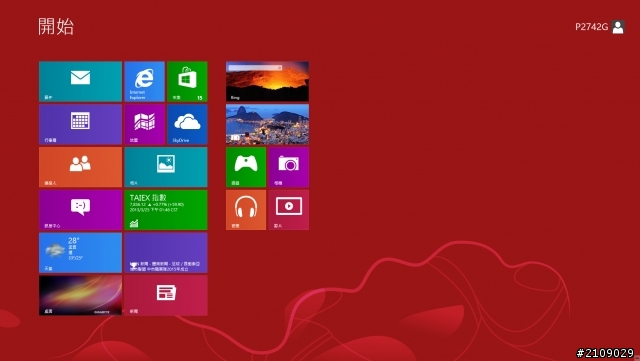This screenshot has width=640, height=361.
Task: Open the Video tile
Action: tap(289, 210)
